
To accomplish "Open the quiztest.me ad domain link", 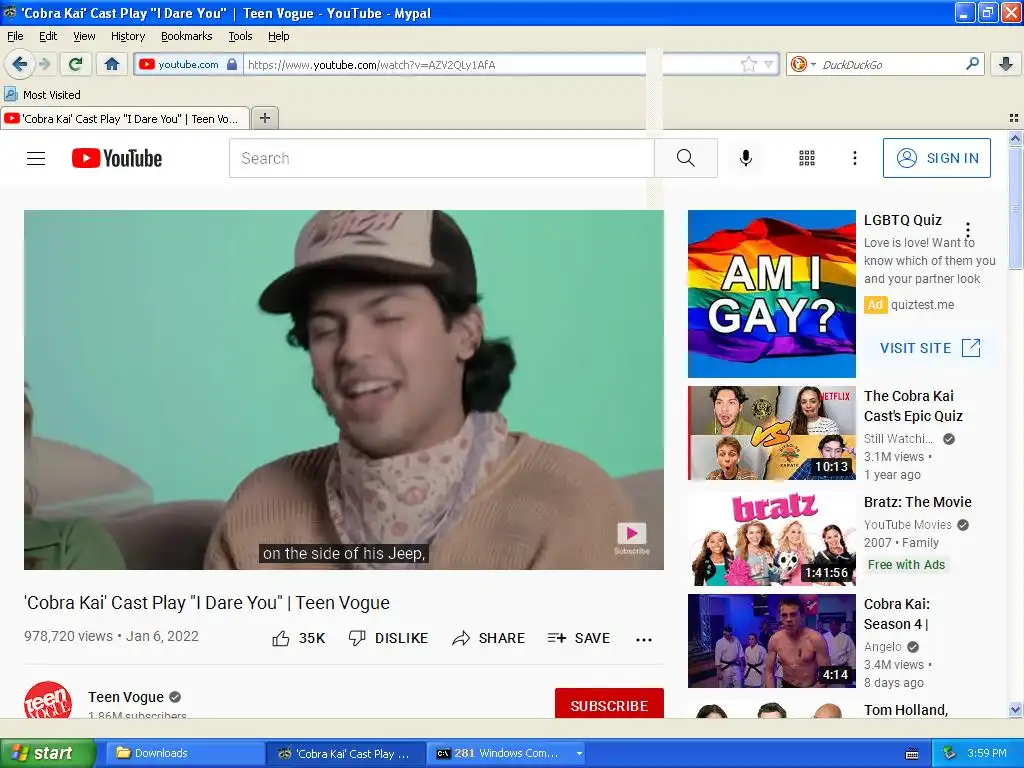I will click(x=922, y=305).
